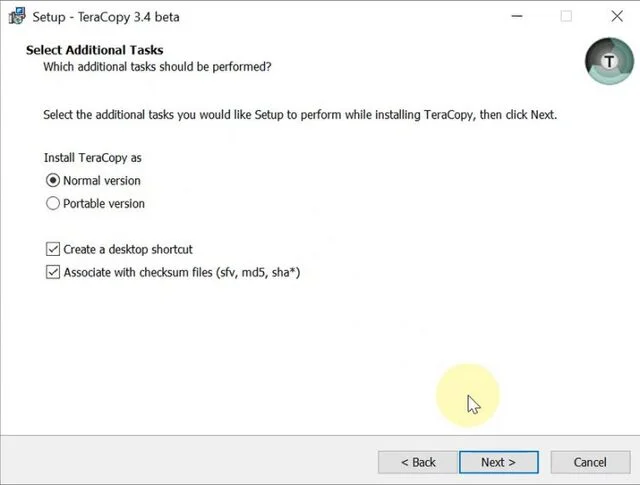This screenshot has width=640, height=485.
Task: Close the TeraCopy setup window
Action: click(x=617, y=17)
